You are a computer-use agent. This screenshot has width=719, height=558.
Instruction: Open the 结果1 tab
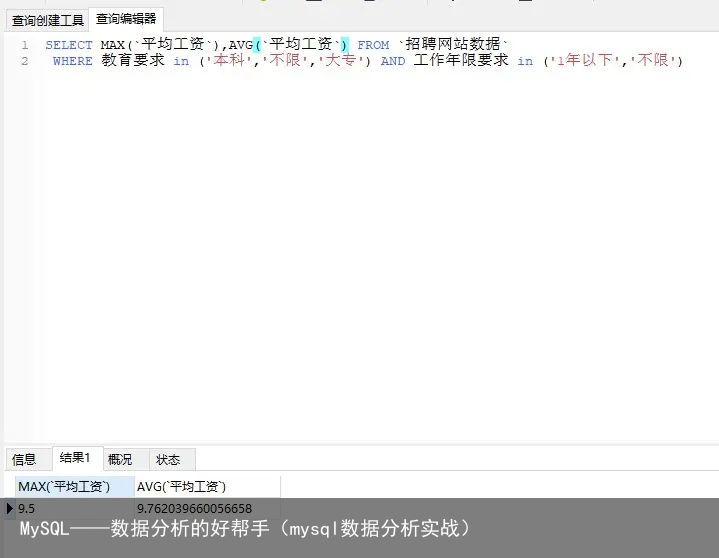tap(75, 458)
